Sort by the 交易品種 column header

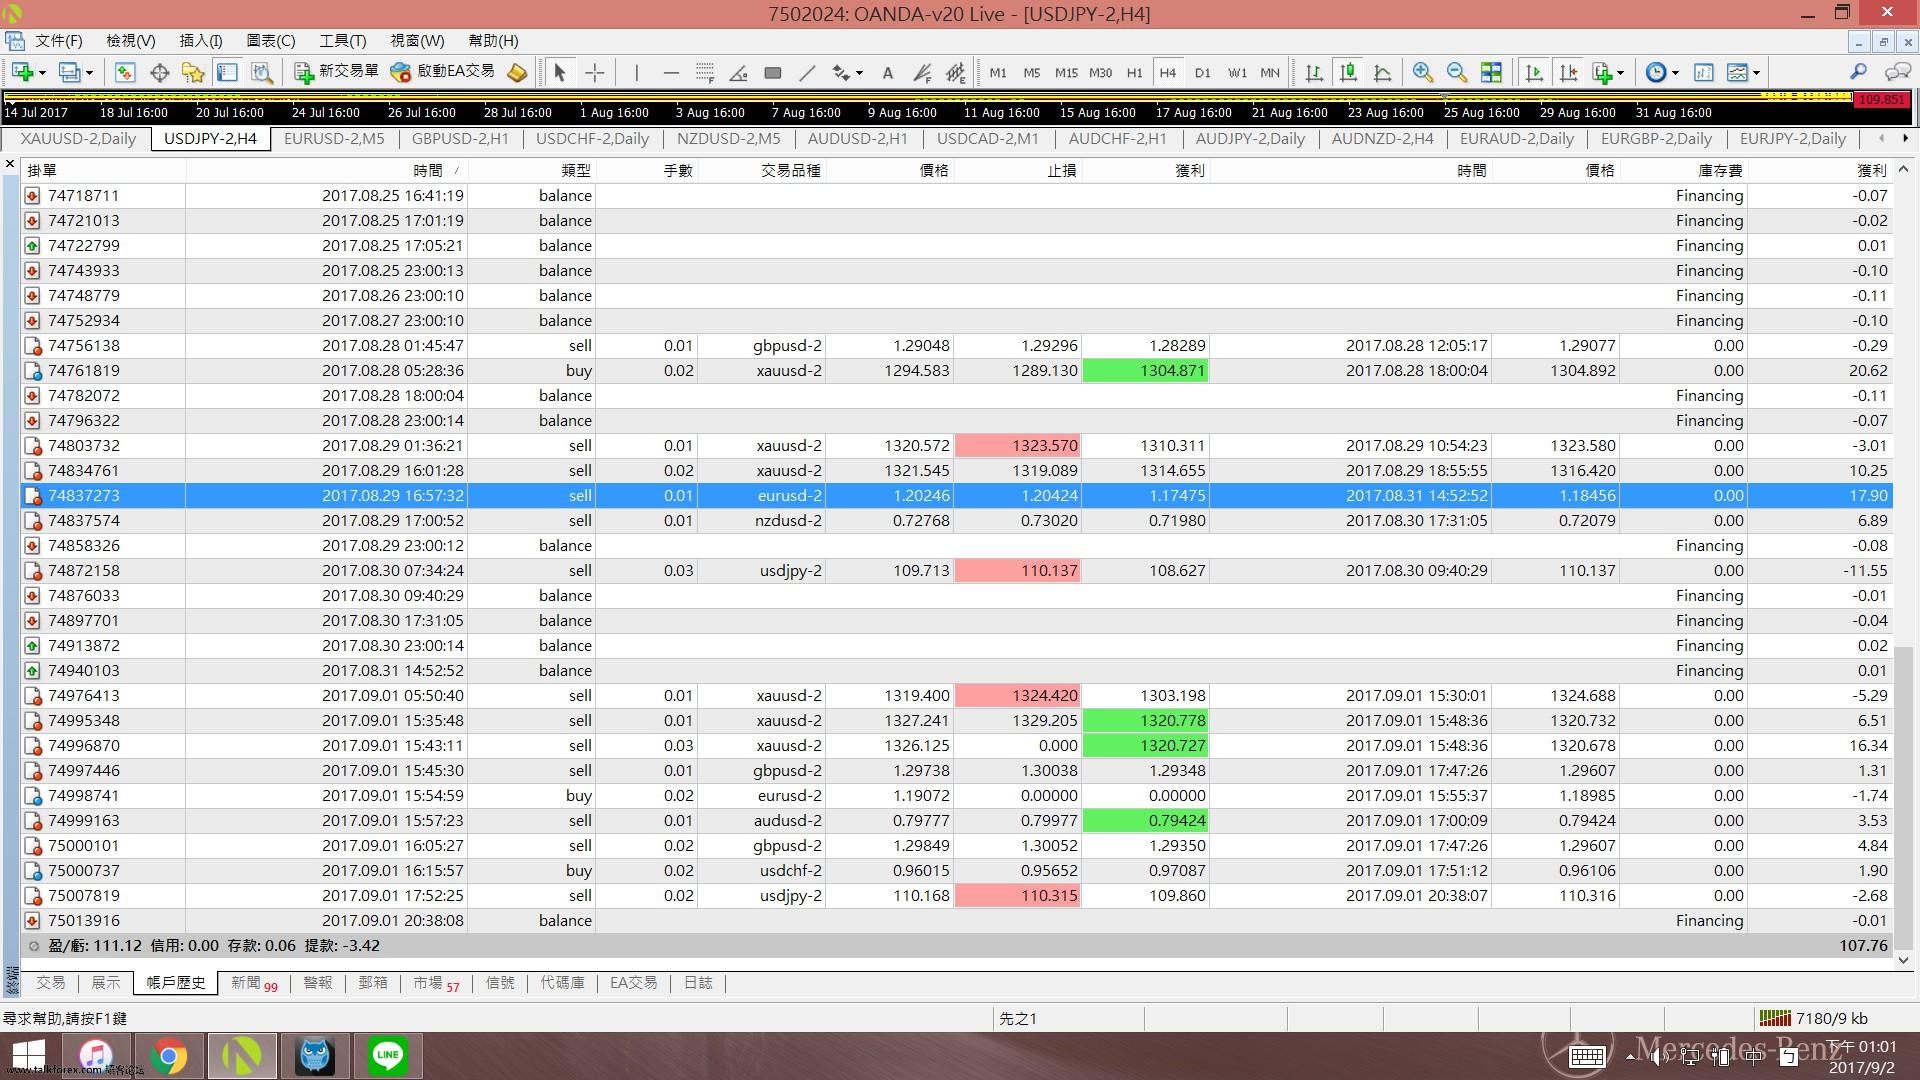pos(762,171)
